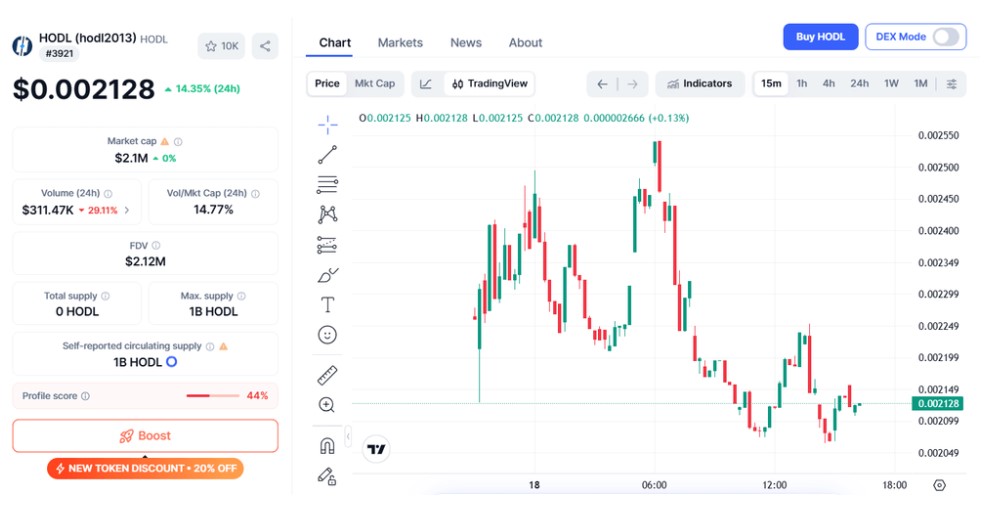Switch to the News tab
The height and width of the screenshot is (508, 986).
[x=466, y=43]
